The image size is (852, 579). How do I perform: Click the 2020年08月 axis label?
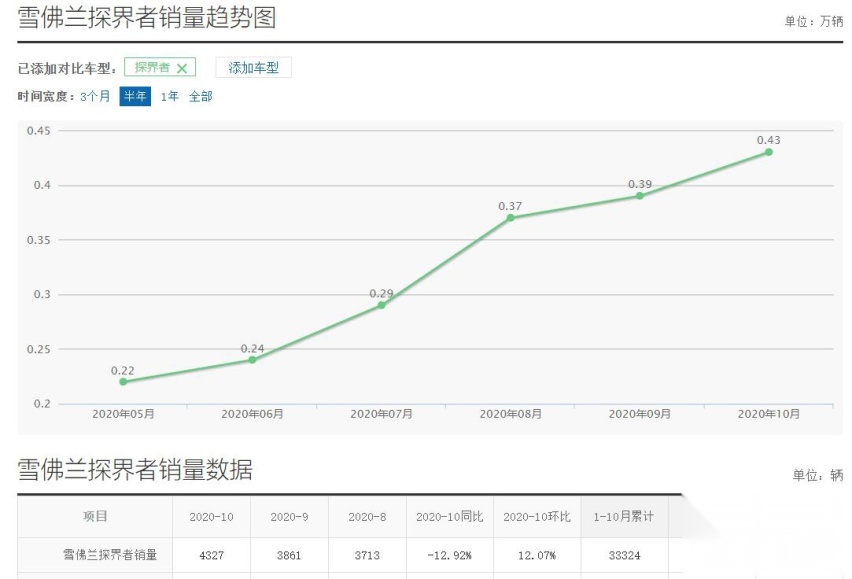pos(510,414)
